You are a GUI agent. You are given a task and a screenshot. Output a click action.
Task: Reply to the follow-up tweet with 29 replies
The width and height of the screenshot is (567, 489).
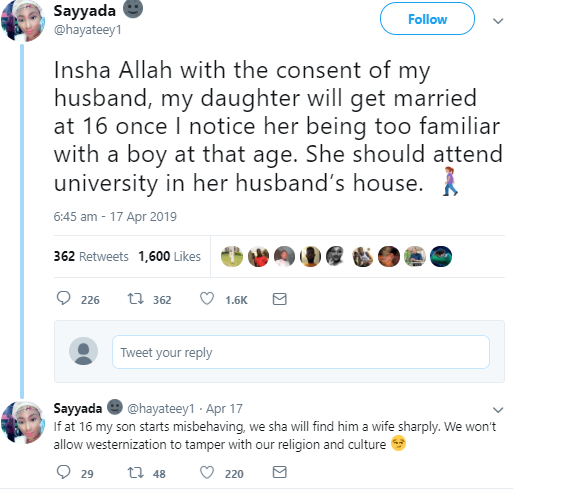click(x=64, y=472)
